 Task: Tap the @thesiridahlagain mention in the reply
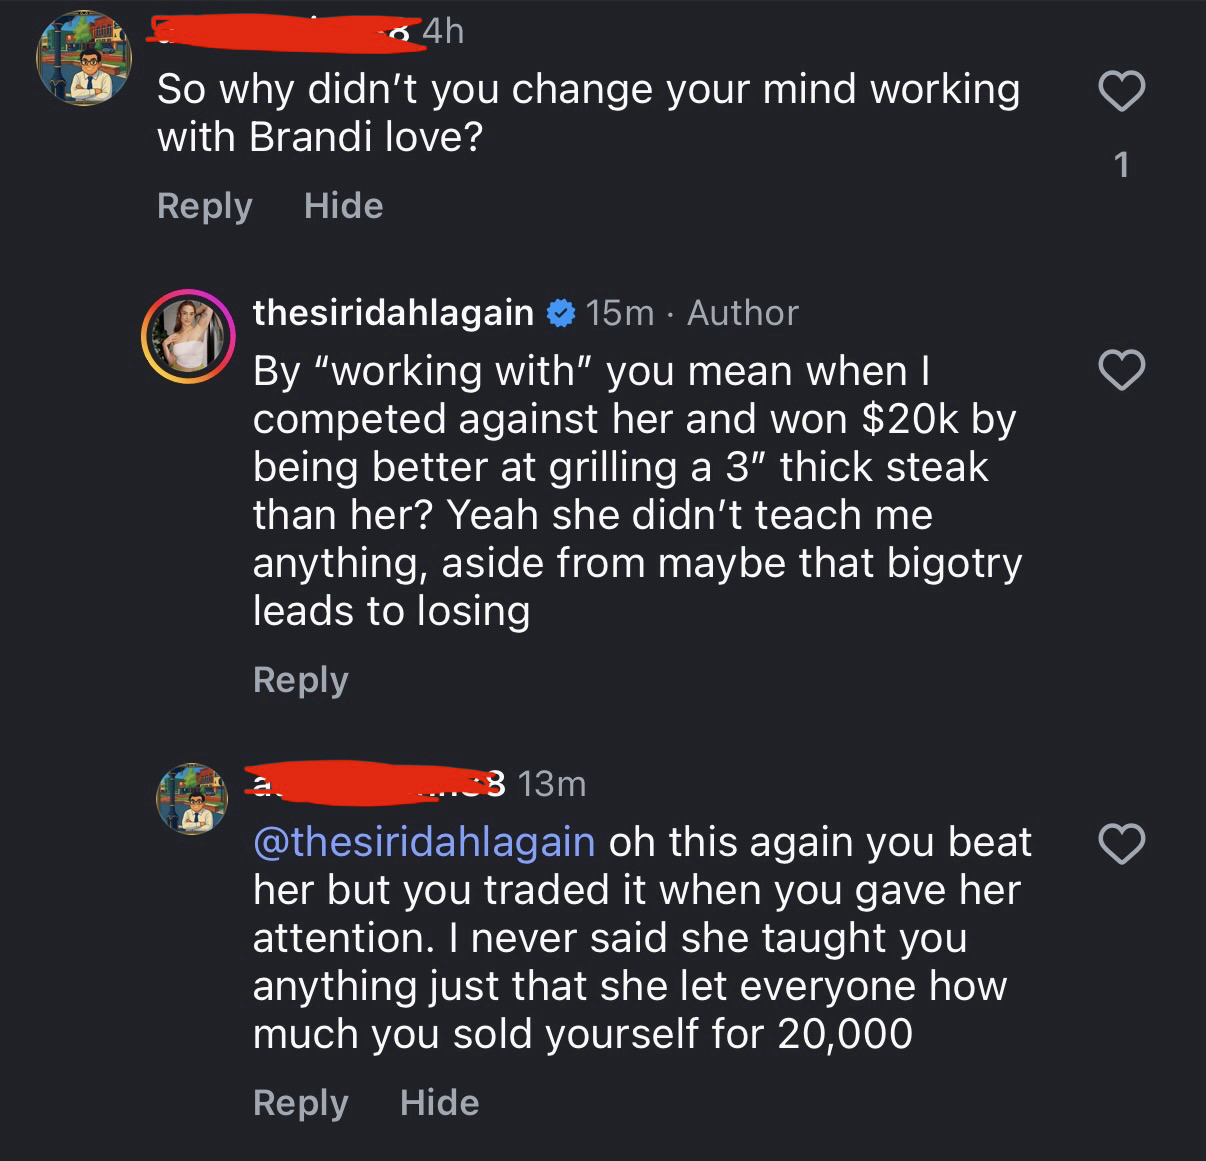(424, 842)
